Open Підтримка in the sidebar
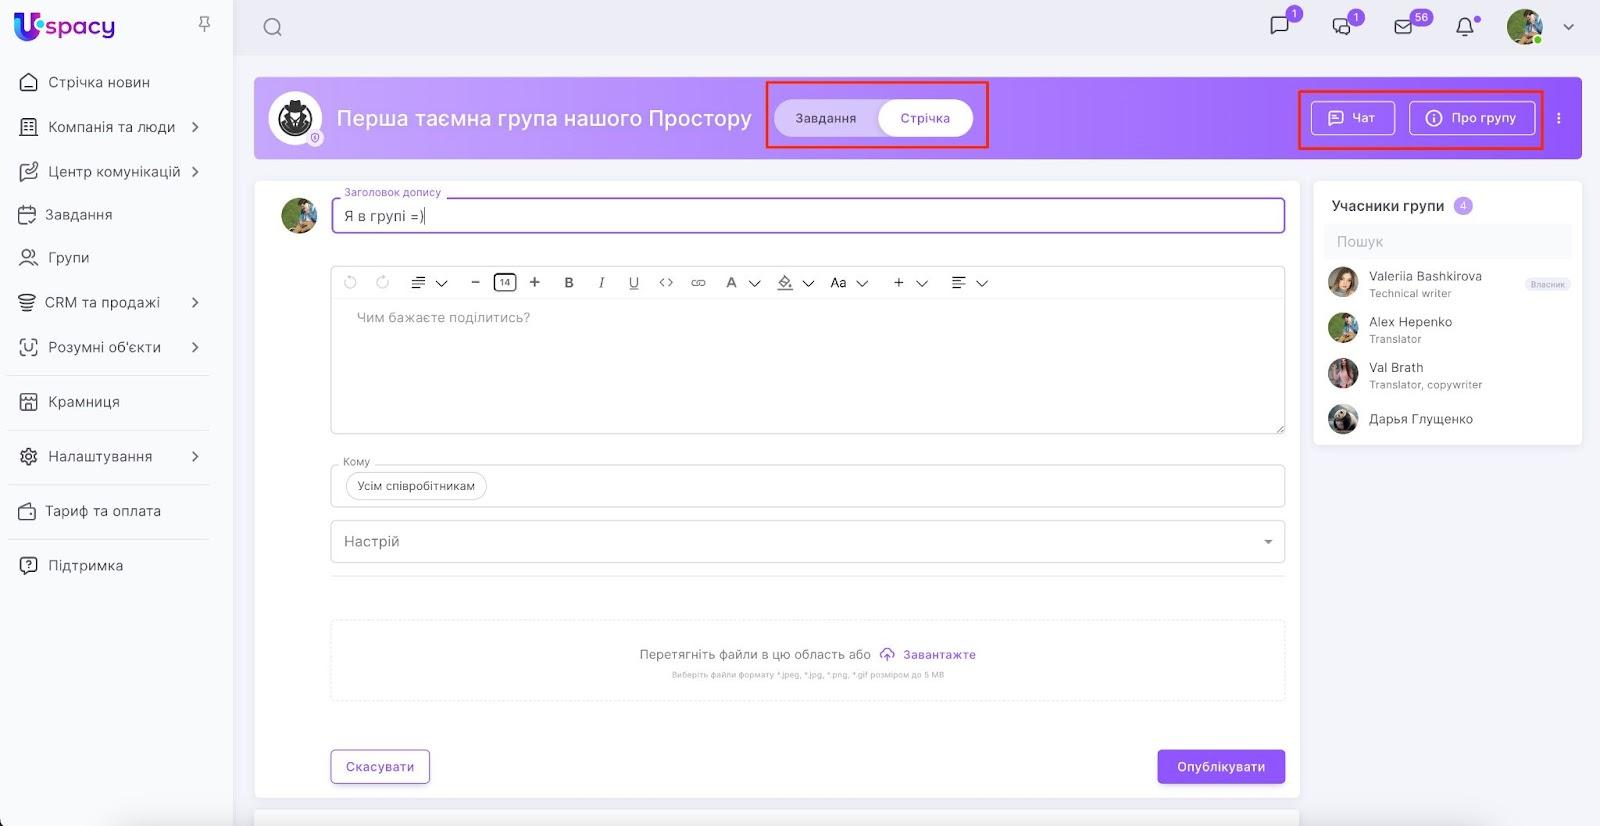This screenshot has height=826, width=1600. (x=85, y=566)
